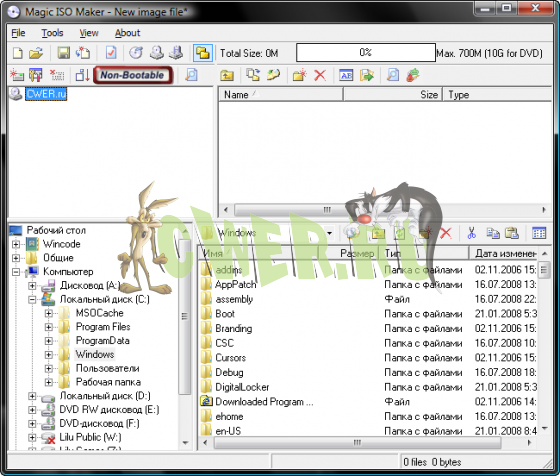
Task: Open the Tools menu
Action: 52,33
